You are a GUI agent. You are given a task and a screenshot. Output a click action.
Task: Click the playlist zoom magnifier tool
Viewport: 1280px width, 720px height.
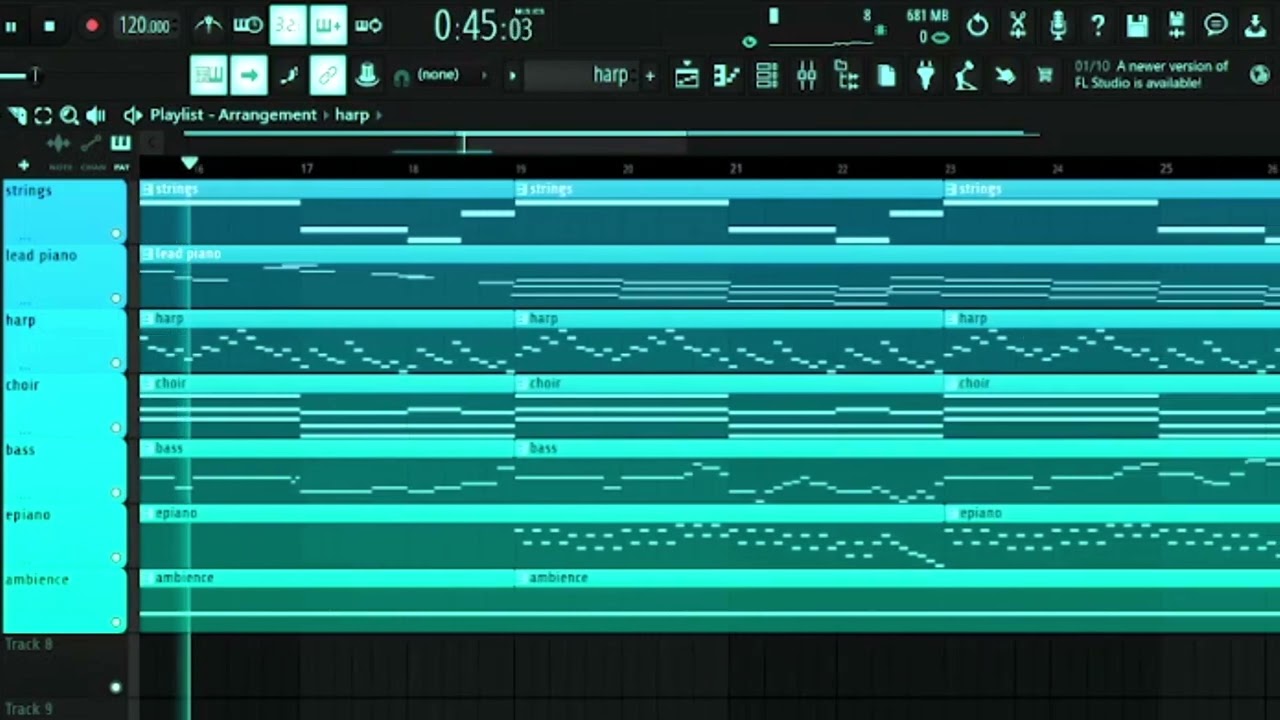pyautogui.click(x=69, y=115)
